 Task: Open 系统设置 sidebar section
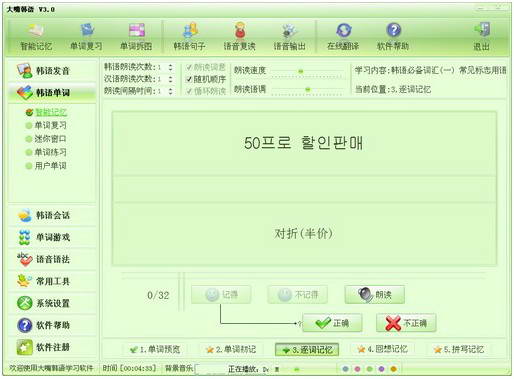coord(52,303)
